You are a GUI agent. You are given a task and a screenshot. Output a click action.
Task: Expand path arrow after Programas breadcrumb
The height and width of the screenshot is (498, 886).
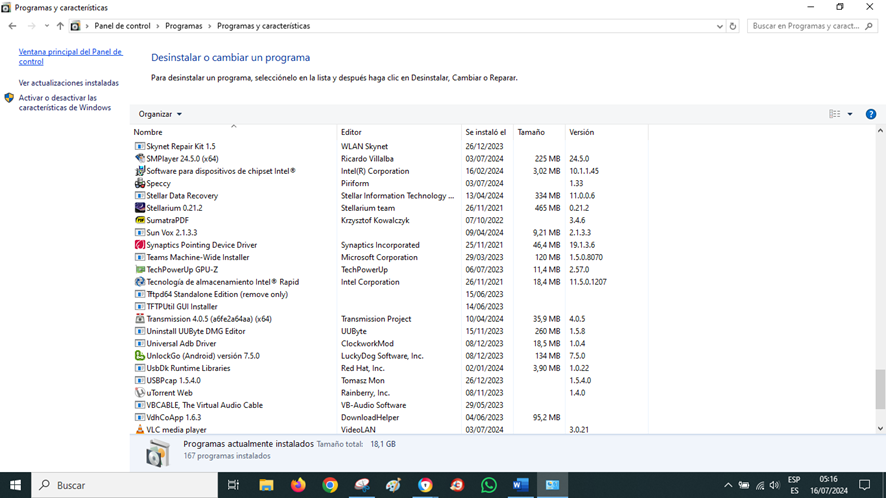[210, 26]
